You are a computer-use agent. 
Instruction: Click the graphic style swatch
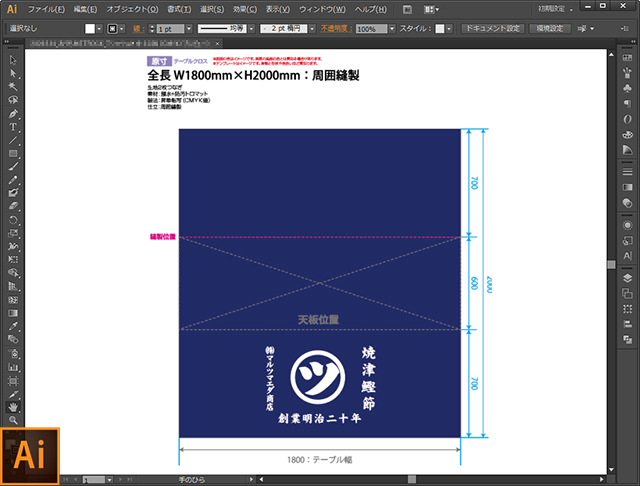click(x=440, y=29)
